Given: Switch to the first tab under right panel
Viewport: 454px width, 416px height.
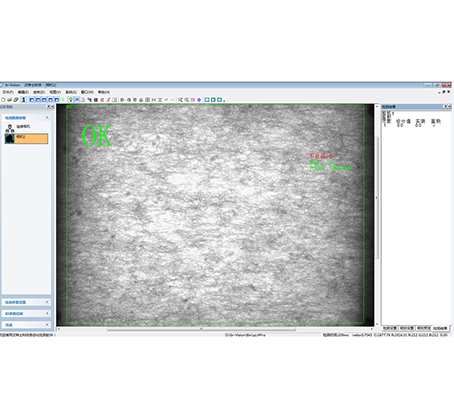Looking at the screenshot, I should click(389, 328).
